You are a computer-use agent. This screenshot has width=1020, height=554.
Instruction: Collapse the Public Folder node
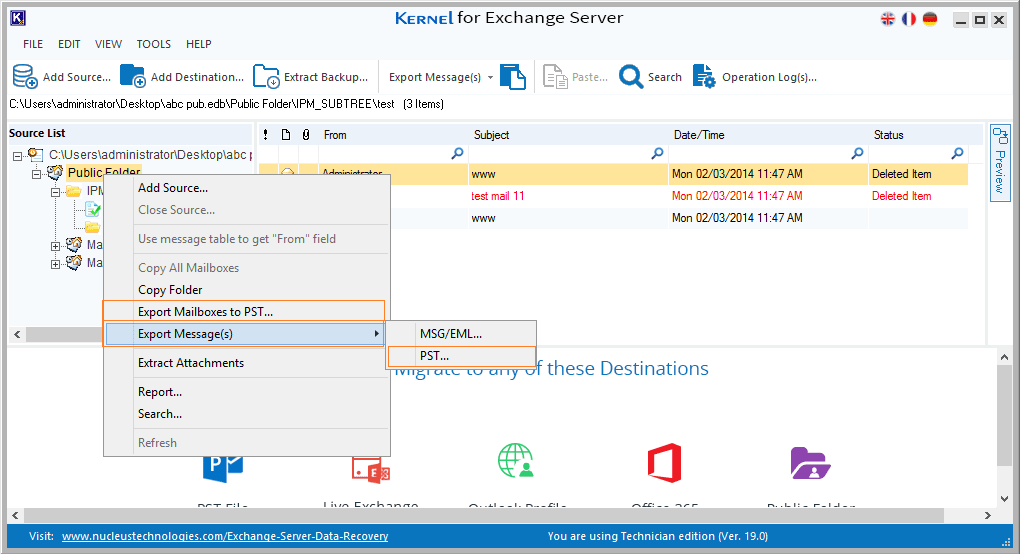coord(36,174)
